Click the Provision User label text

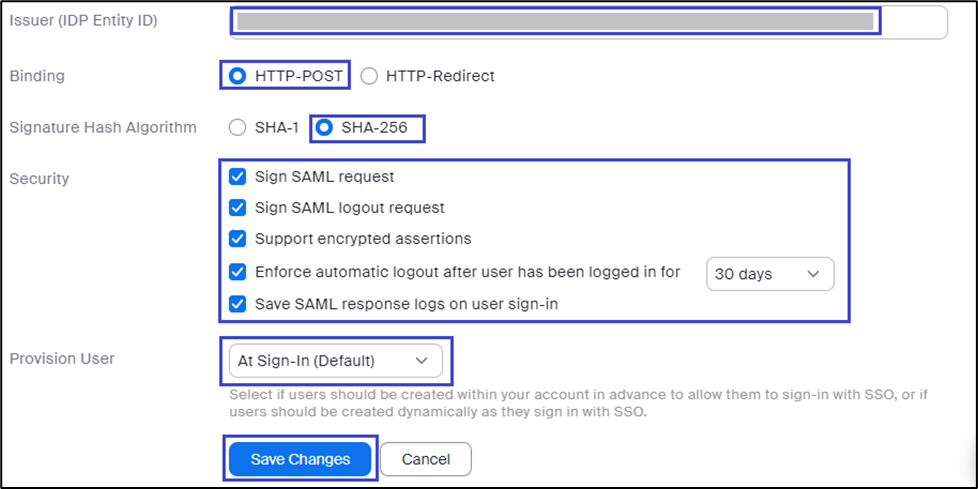[62, 358]
